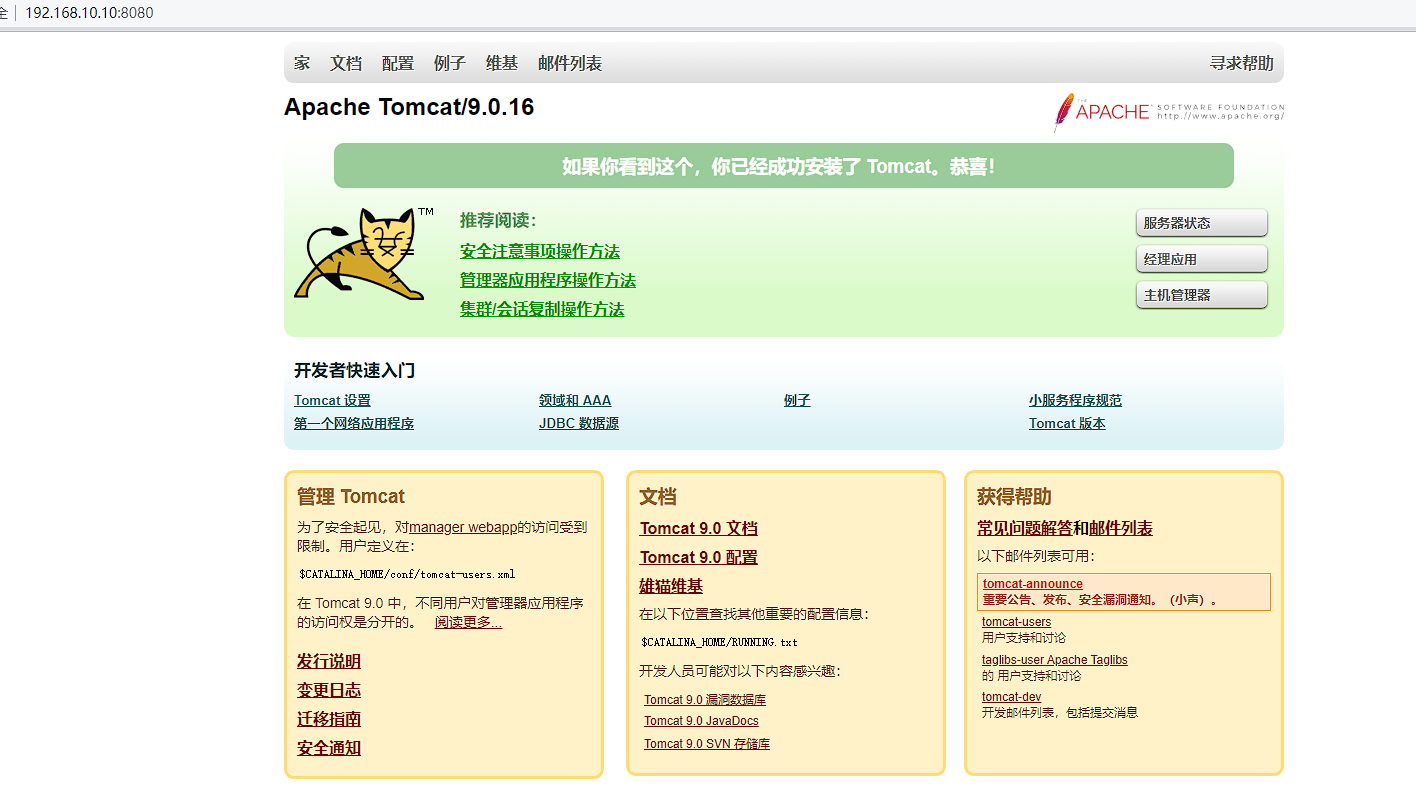The image size is (1416, 805).
Task: Click the 管理 Tomcat panel heading
Action: coord(351,497)
